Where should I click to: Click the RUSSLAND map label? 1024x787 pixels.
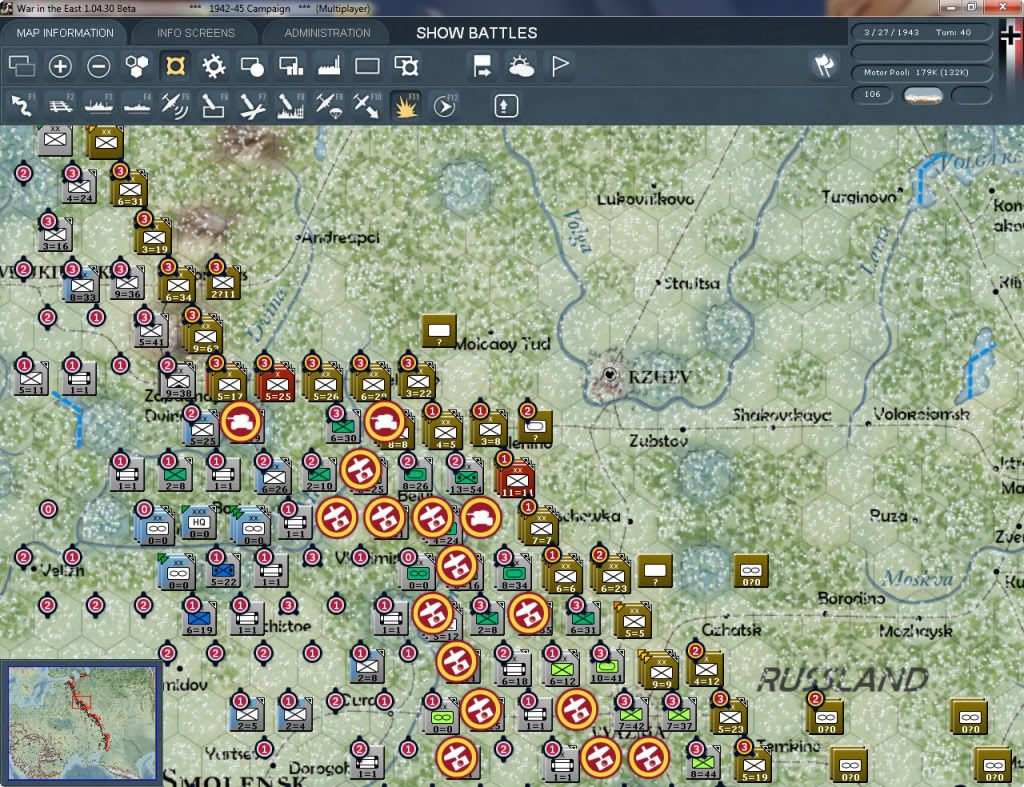(x=842, y=680)
